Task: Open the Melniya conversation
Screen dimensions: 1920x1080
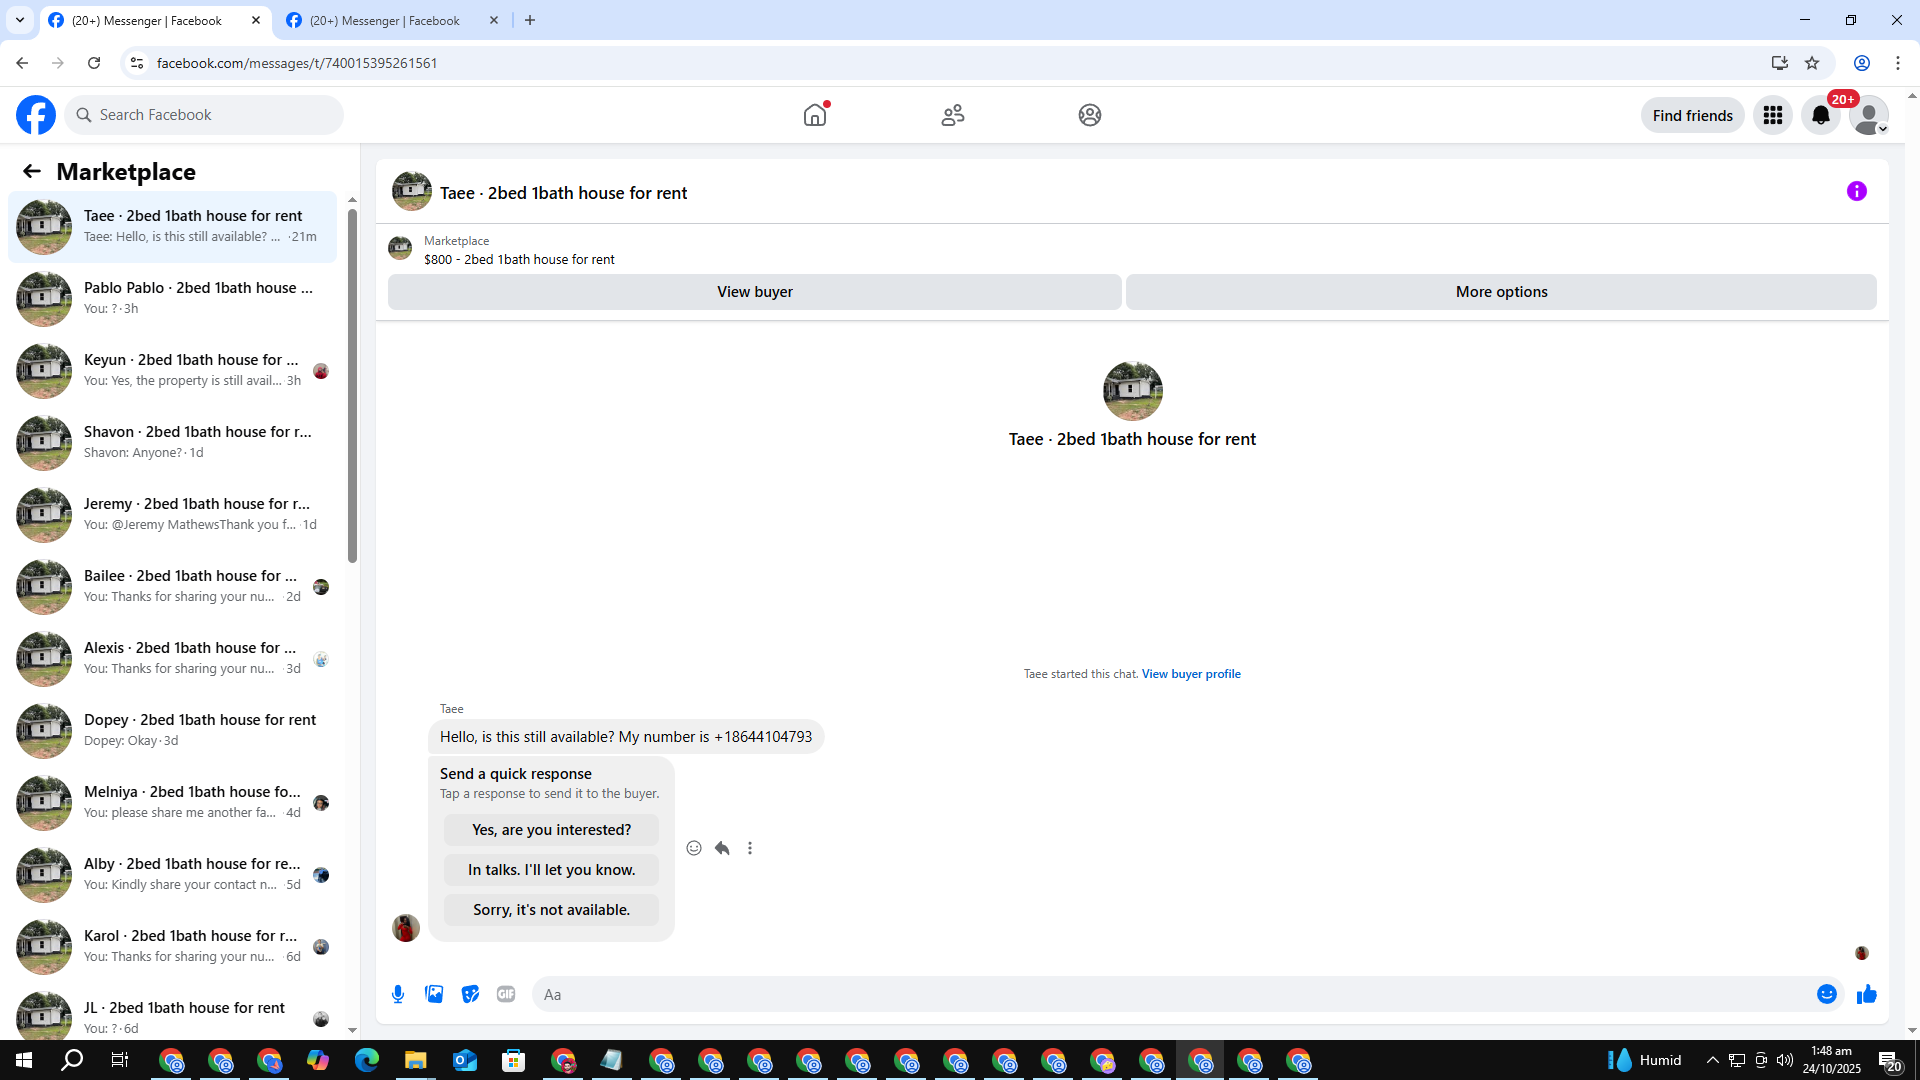Action: click(173, 803)
